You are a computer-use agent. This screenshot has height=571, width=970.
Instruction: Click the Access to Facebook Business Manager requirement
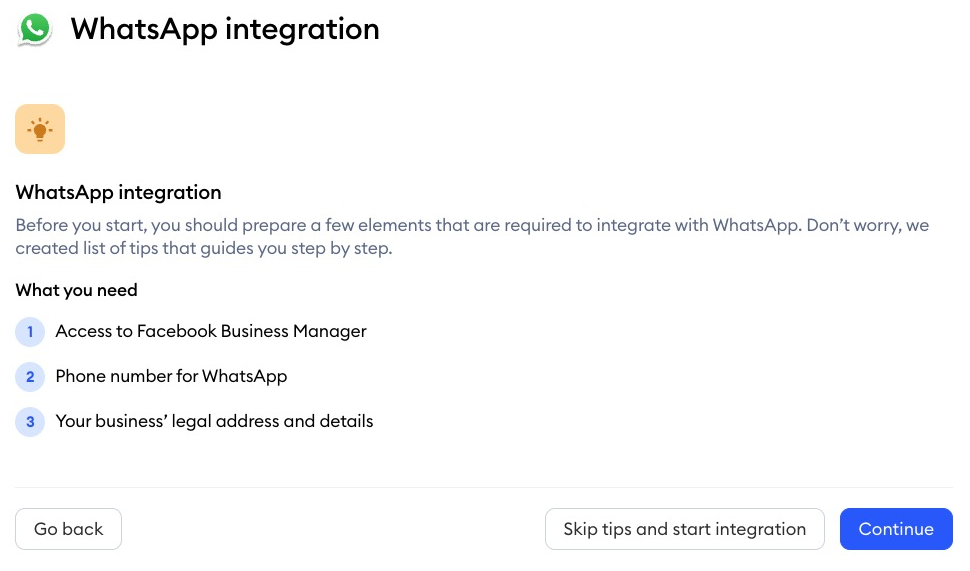pyautogui.click(x=211, y=332)
